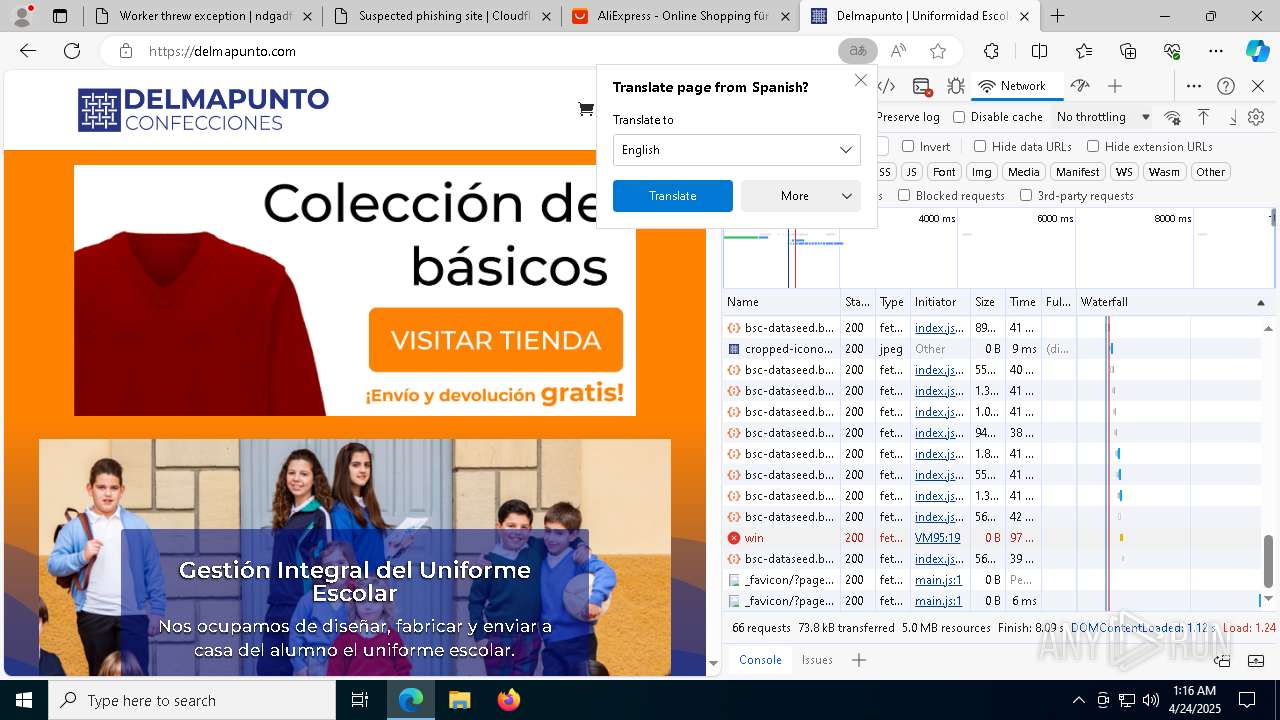Close the translate popup
Screen dimensions: 1280x720
(861, 80)
